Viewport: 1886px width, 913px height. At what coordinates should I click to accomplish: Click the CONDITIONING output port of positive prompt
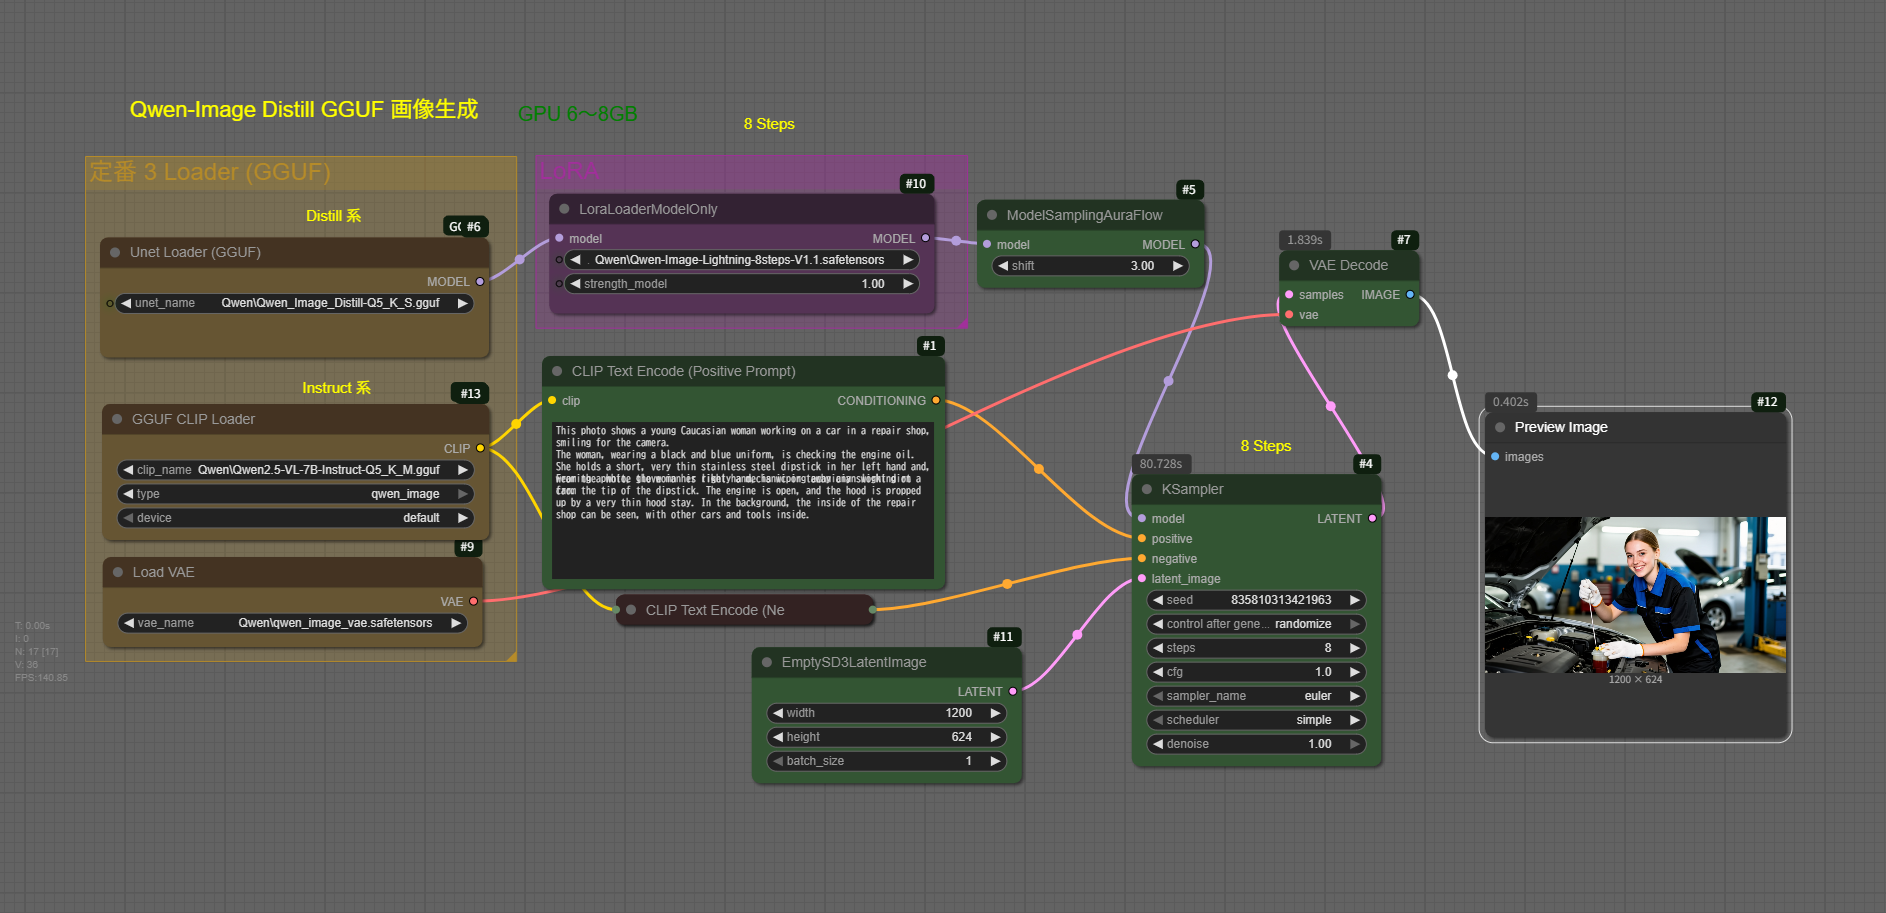pos(936,401)
